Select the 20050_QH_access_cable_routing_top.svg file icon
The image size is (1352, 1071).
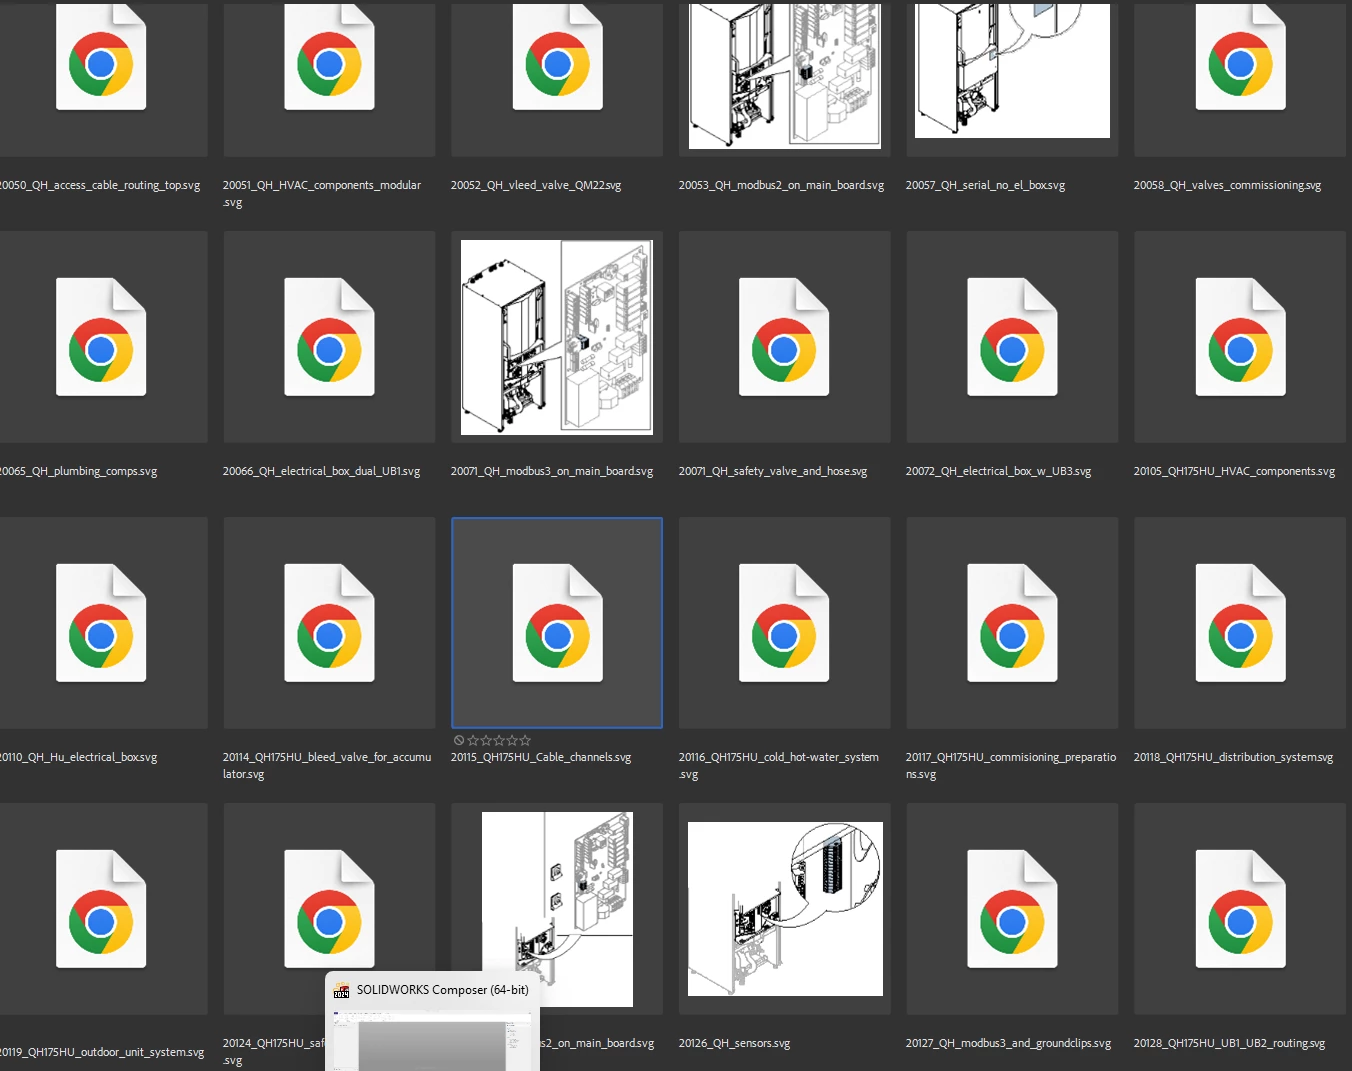(x=101, y=57)
